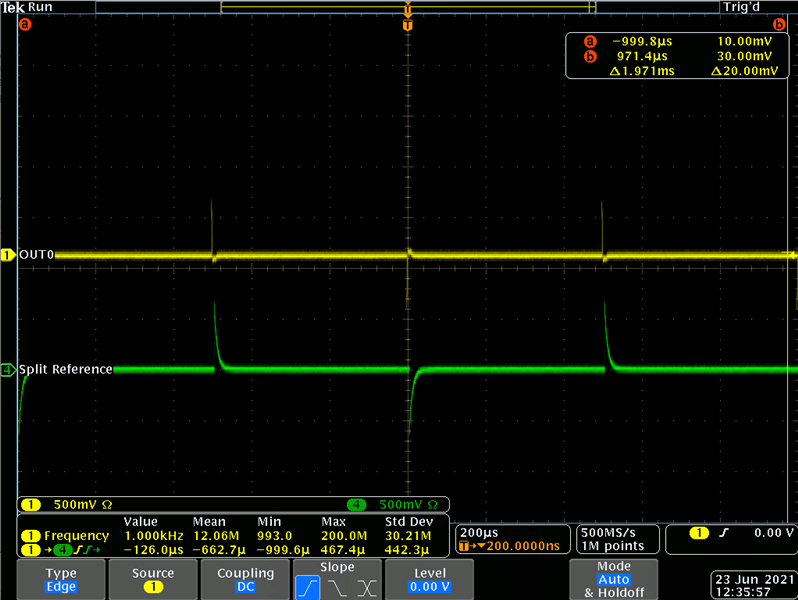Click channel 4 500mV scale badge

click(x=356, y=504)
